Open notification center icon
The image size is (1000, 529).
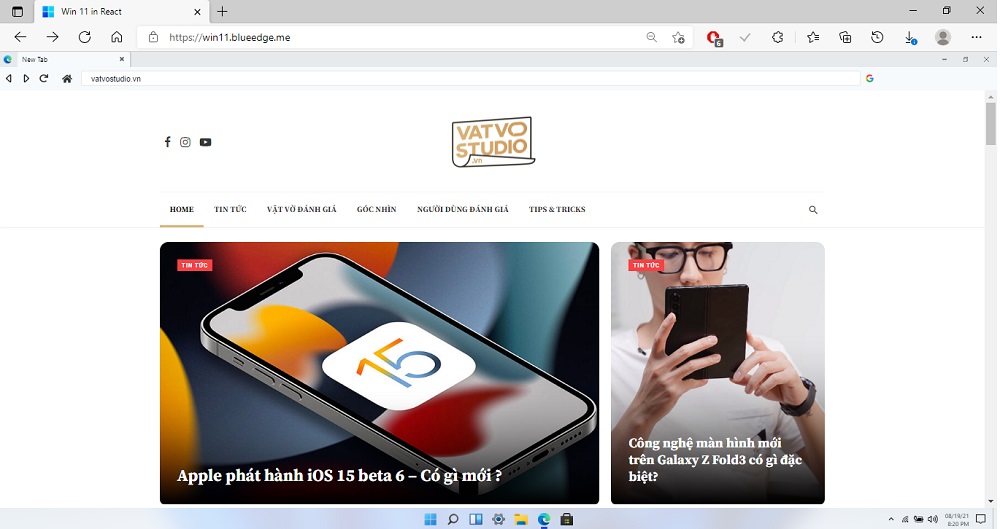click(x=981, y=519)
